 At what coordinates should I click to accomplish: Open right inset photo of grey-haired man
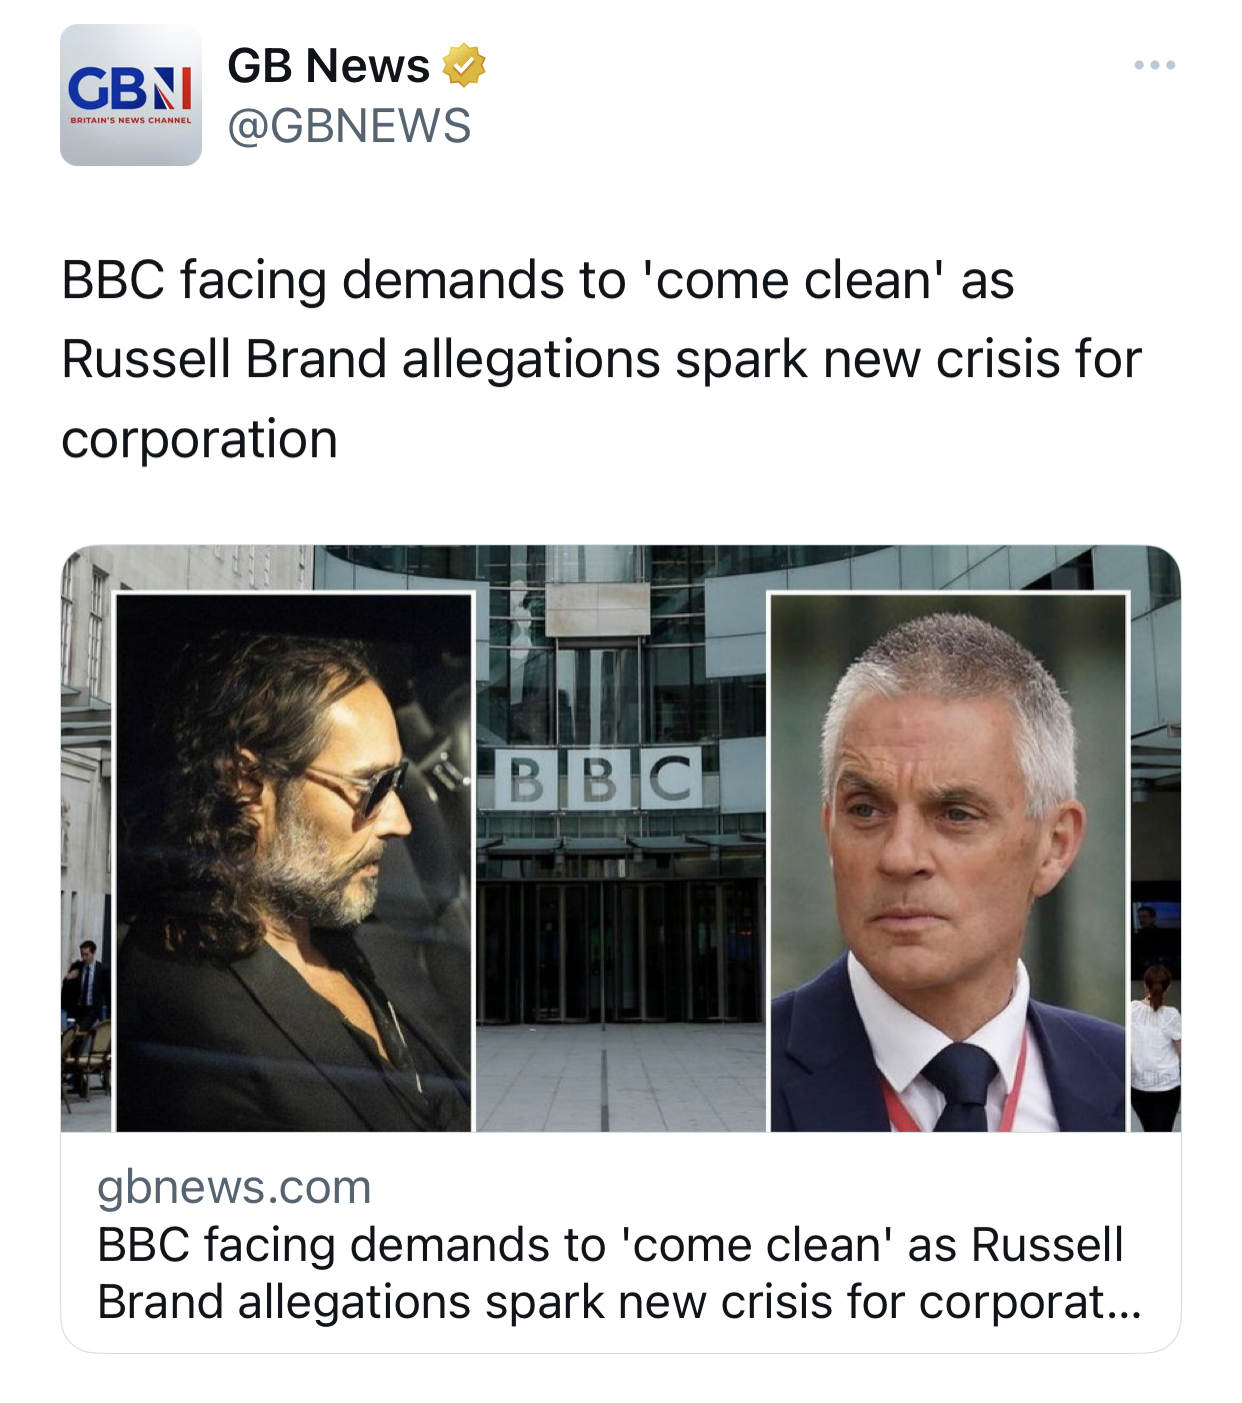[x=947, y=860]
